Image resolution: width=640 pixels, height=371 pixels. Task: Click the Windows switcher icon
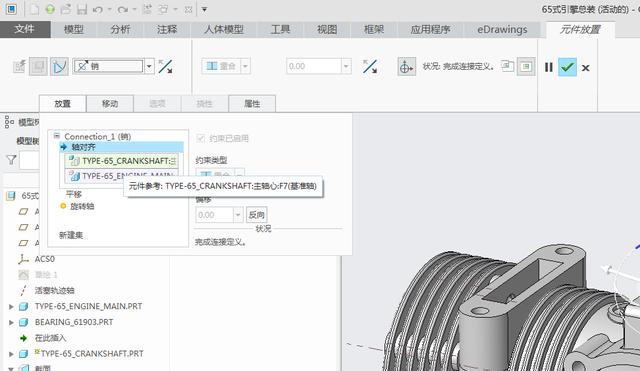[163, 9]
